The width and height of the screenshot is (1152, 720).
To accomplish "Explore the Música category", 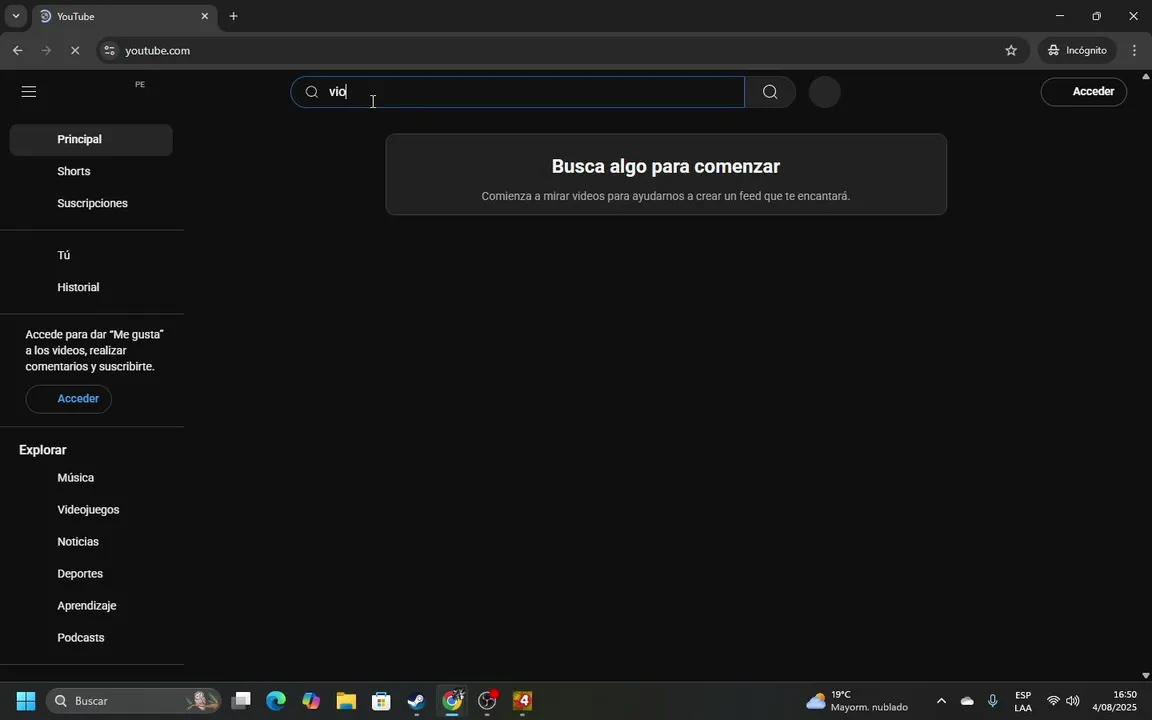I will point(91,478).
